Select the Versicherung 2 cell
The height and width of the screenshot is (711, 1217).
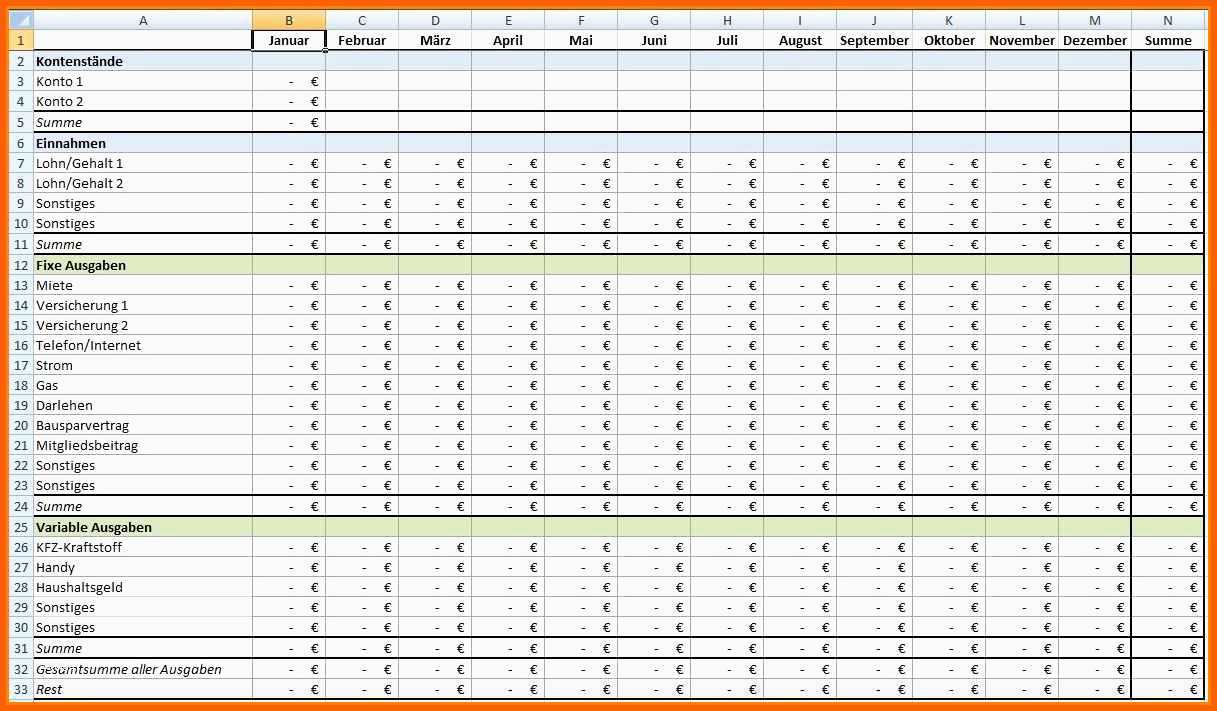(143, 325)
